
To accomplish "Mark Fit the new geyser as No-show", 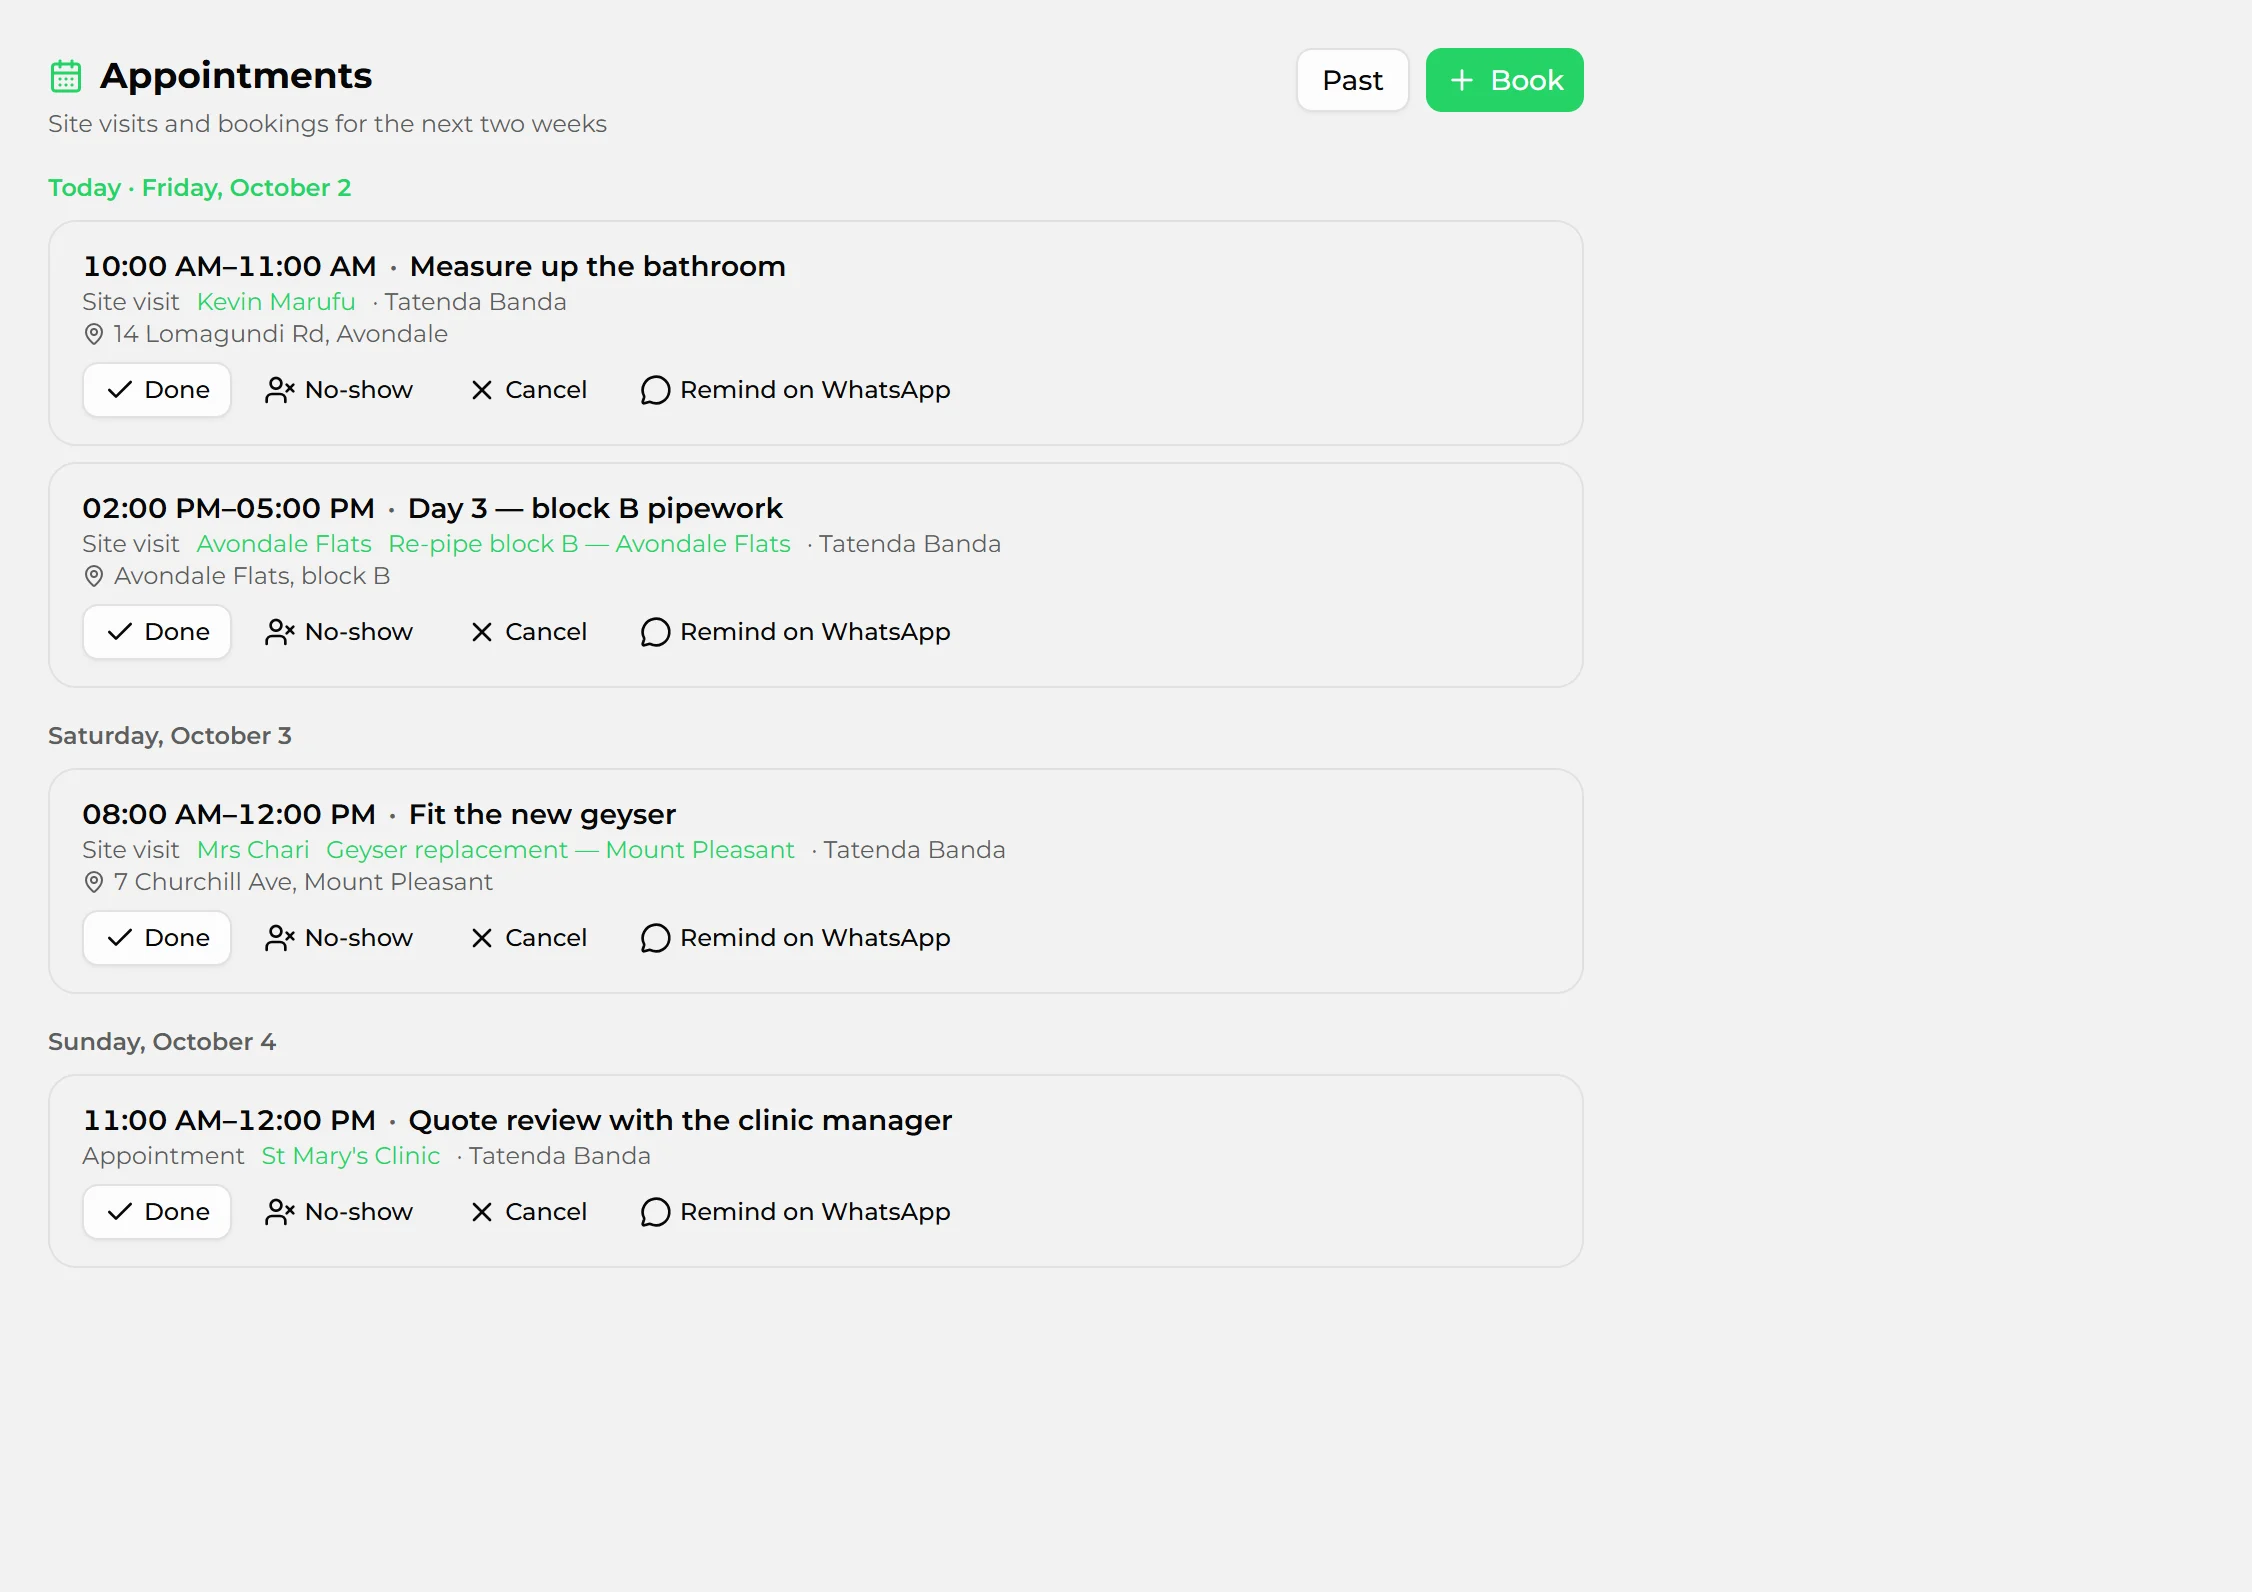I will coord(339,938).
